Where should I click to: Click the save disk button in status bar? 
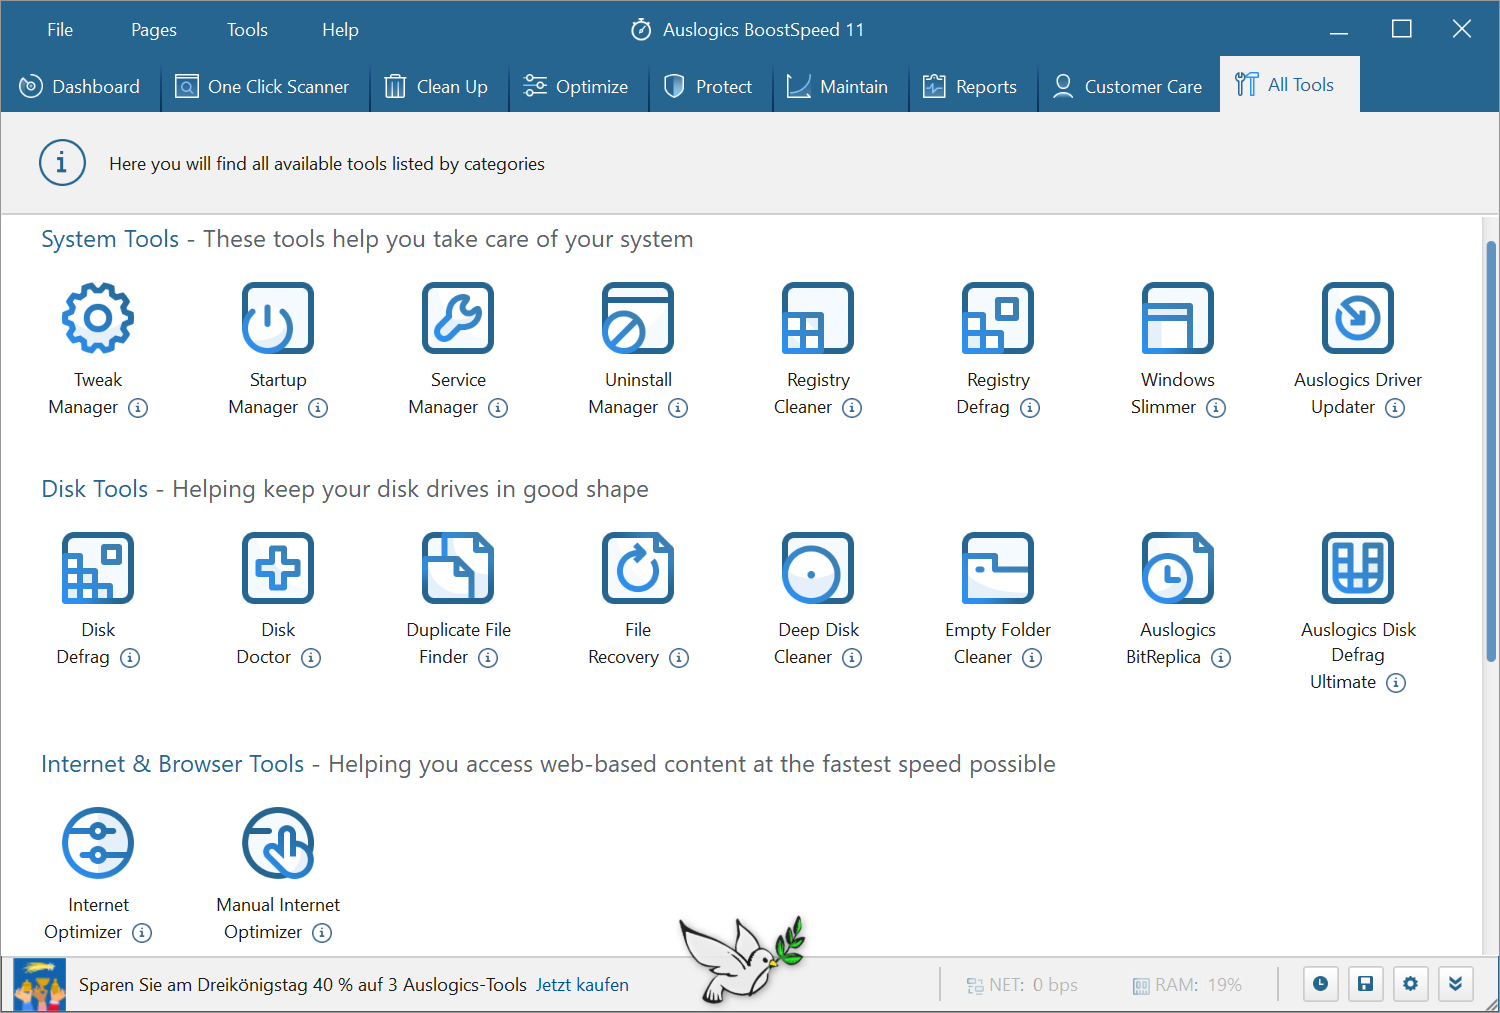pos(1365,984)
